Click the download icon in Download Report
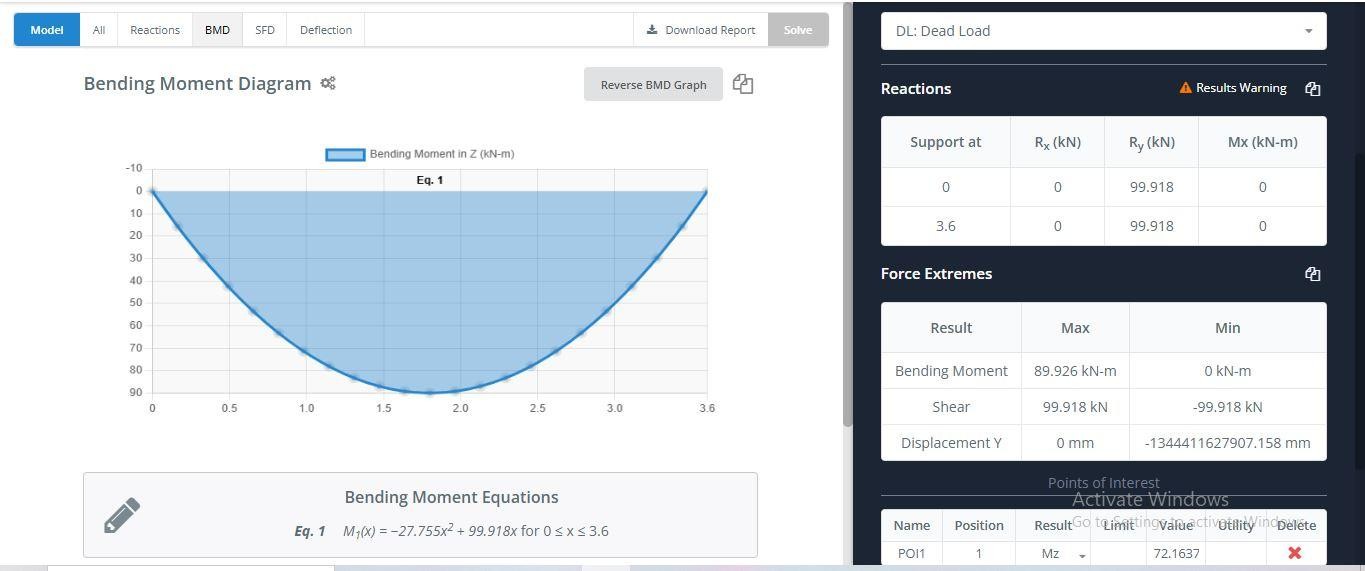Screen dimensions: 1365x571 pyautogui.click(x=652, y=30)
